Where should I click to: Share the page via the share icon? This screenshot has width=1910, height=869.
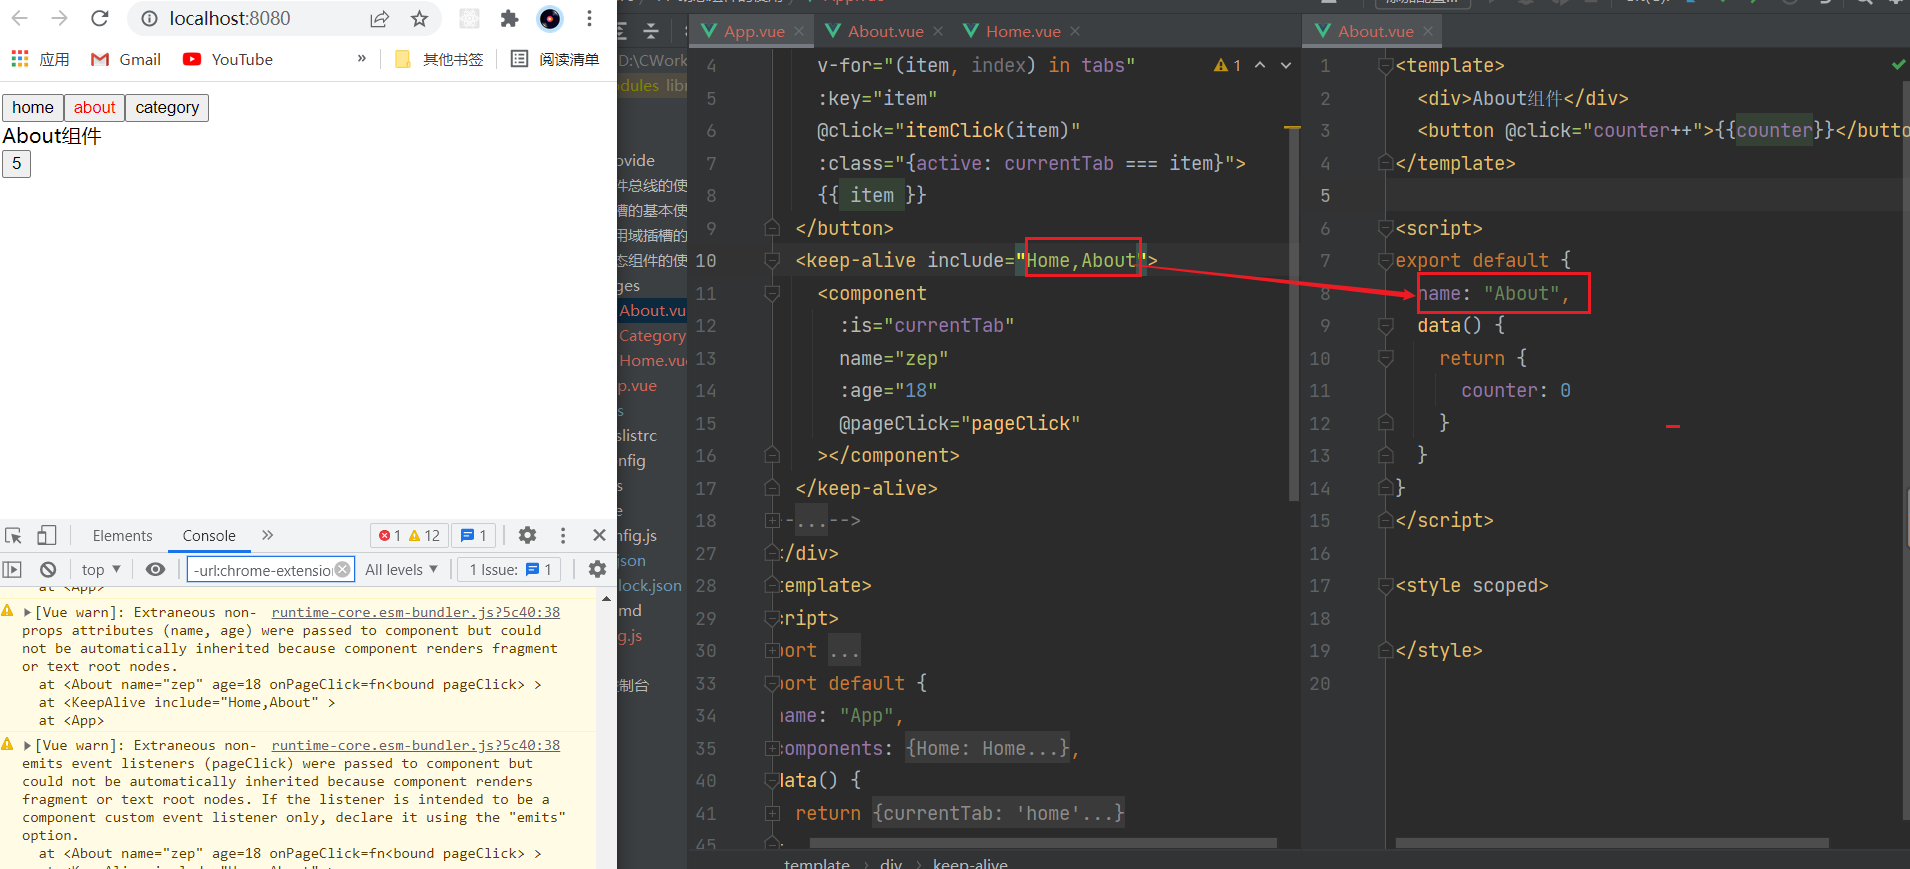pyautogui.click(x=380, y=18)
